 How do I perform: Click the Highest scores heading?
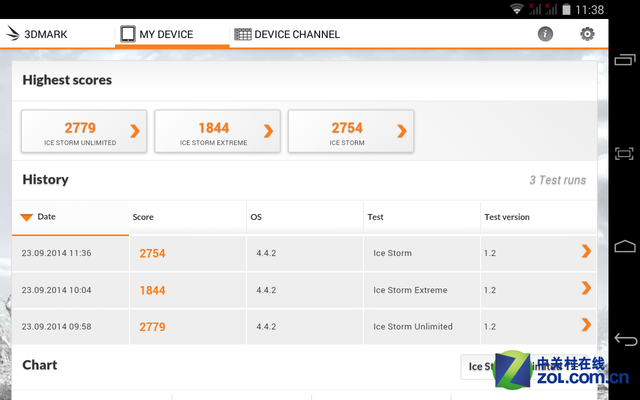point(67,80)
